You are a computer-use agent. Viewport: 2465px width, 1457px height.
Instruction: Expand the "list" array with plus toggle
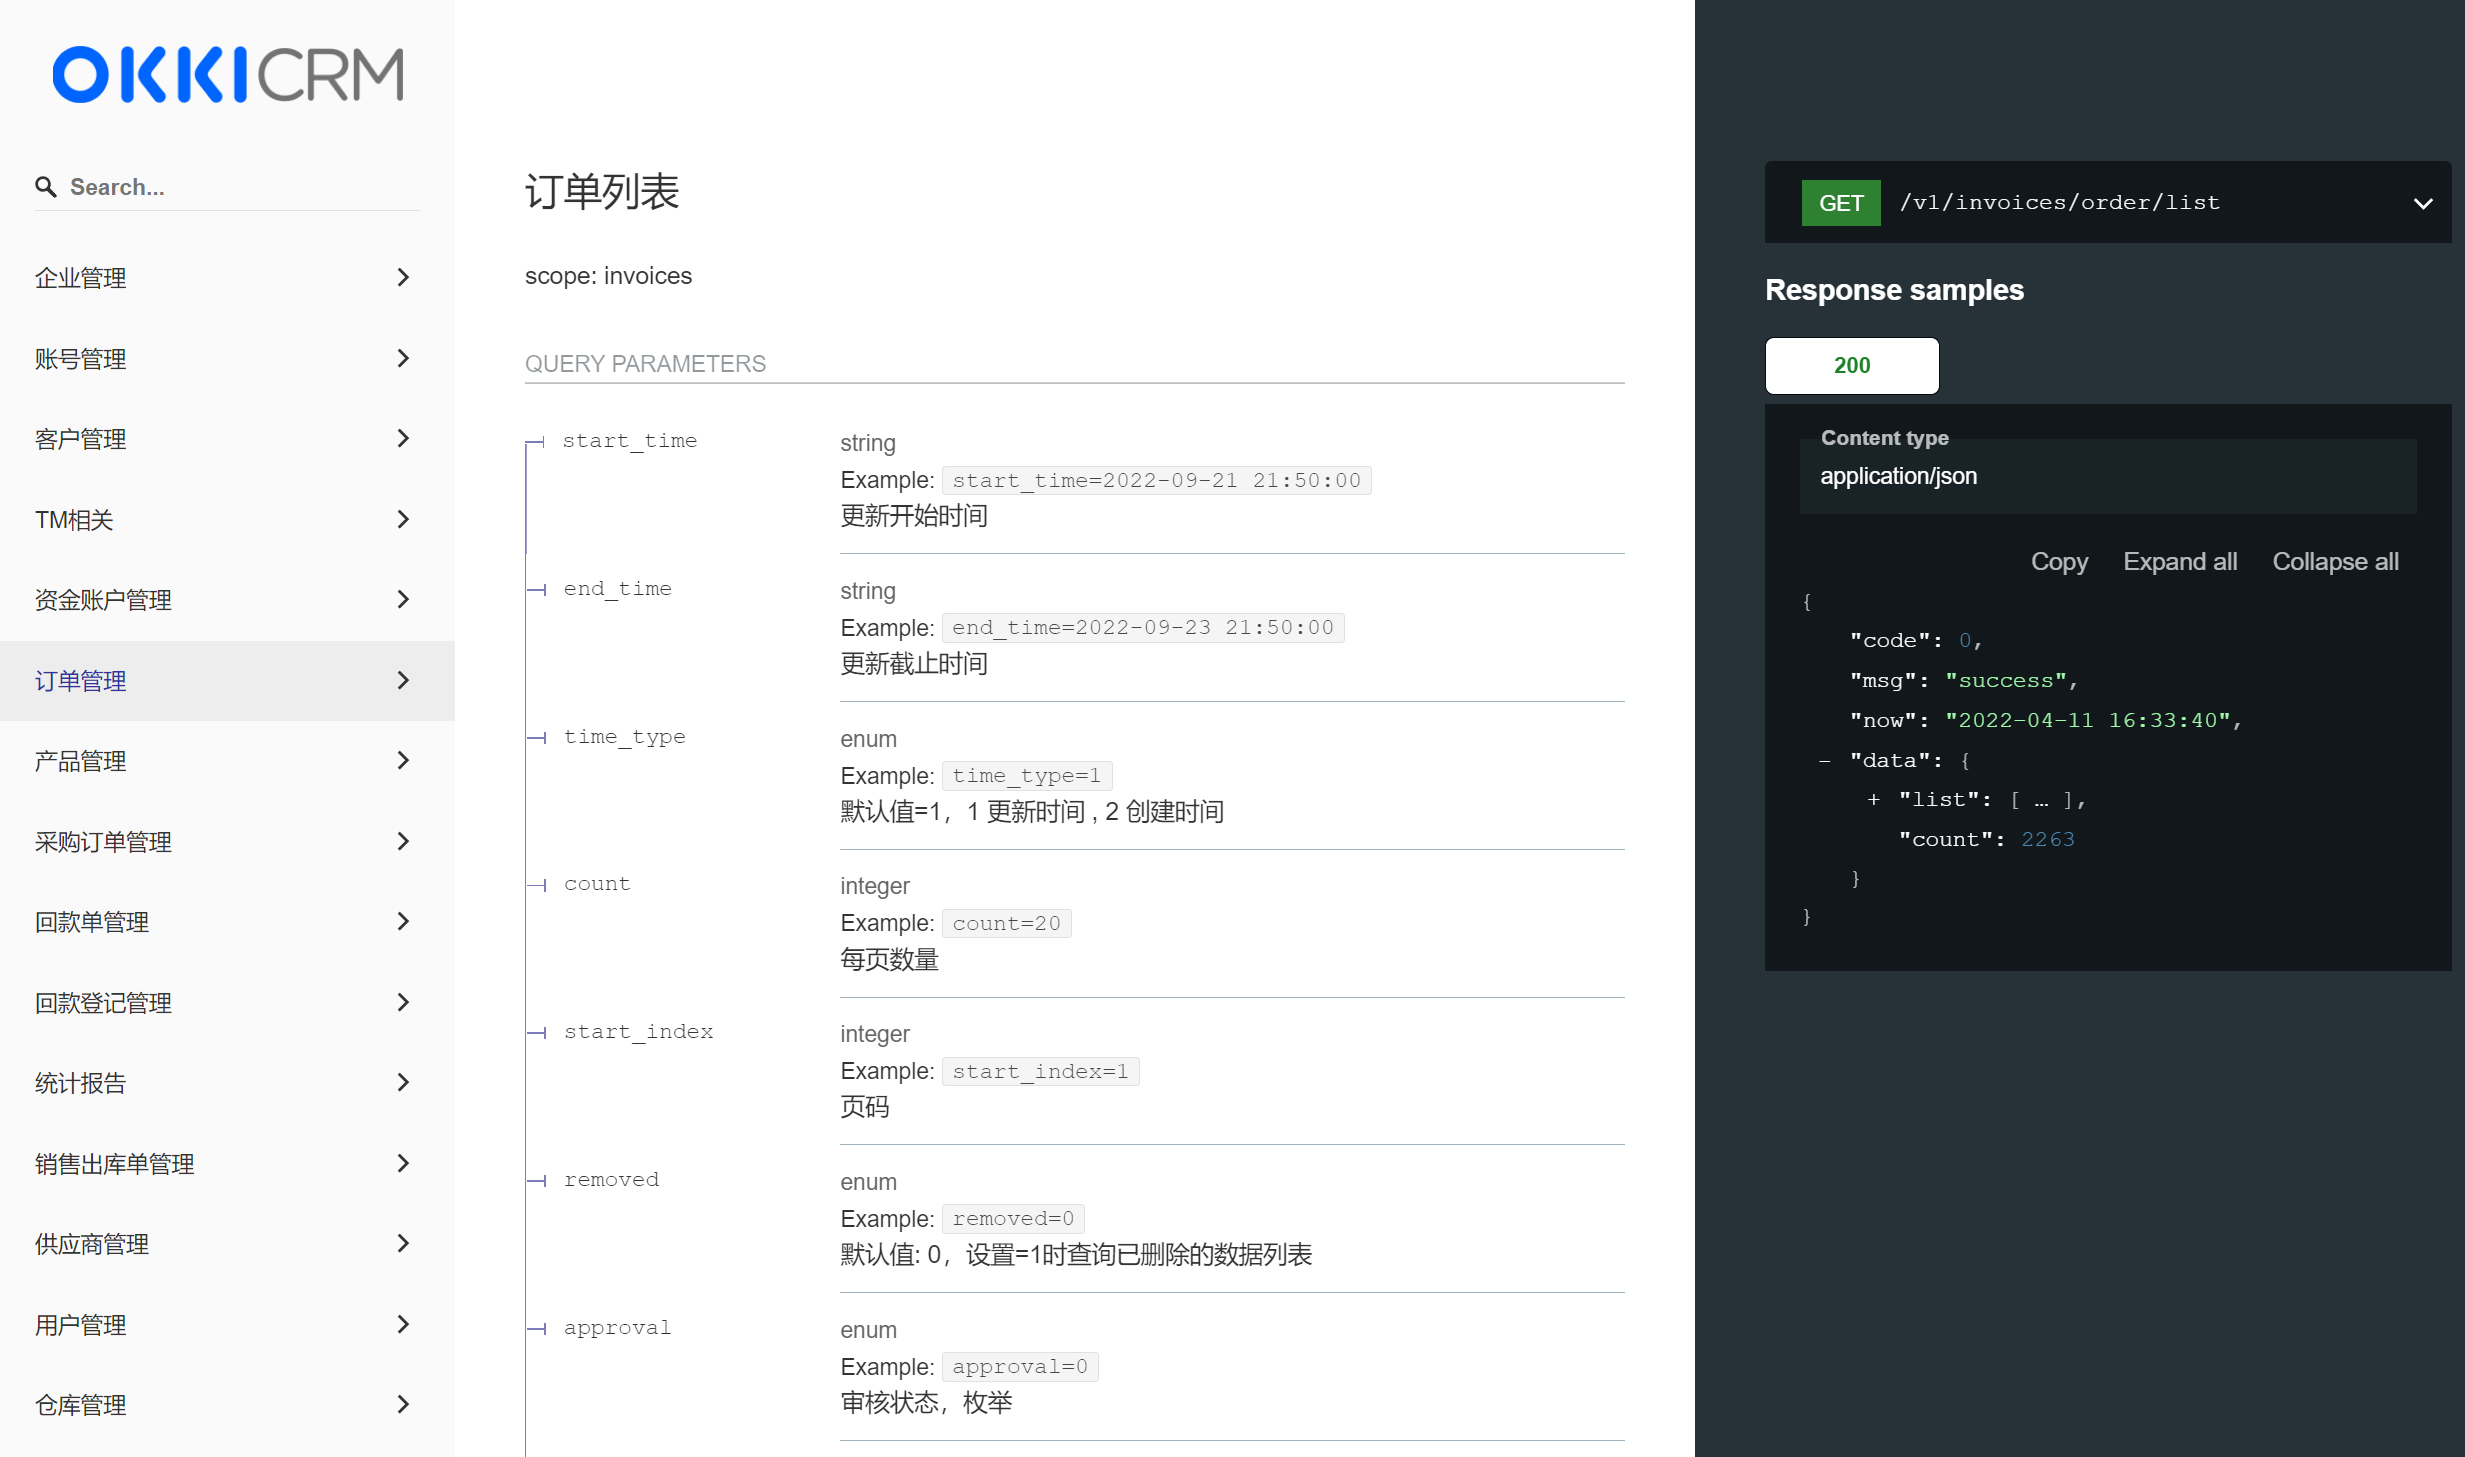(1873, 800)
